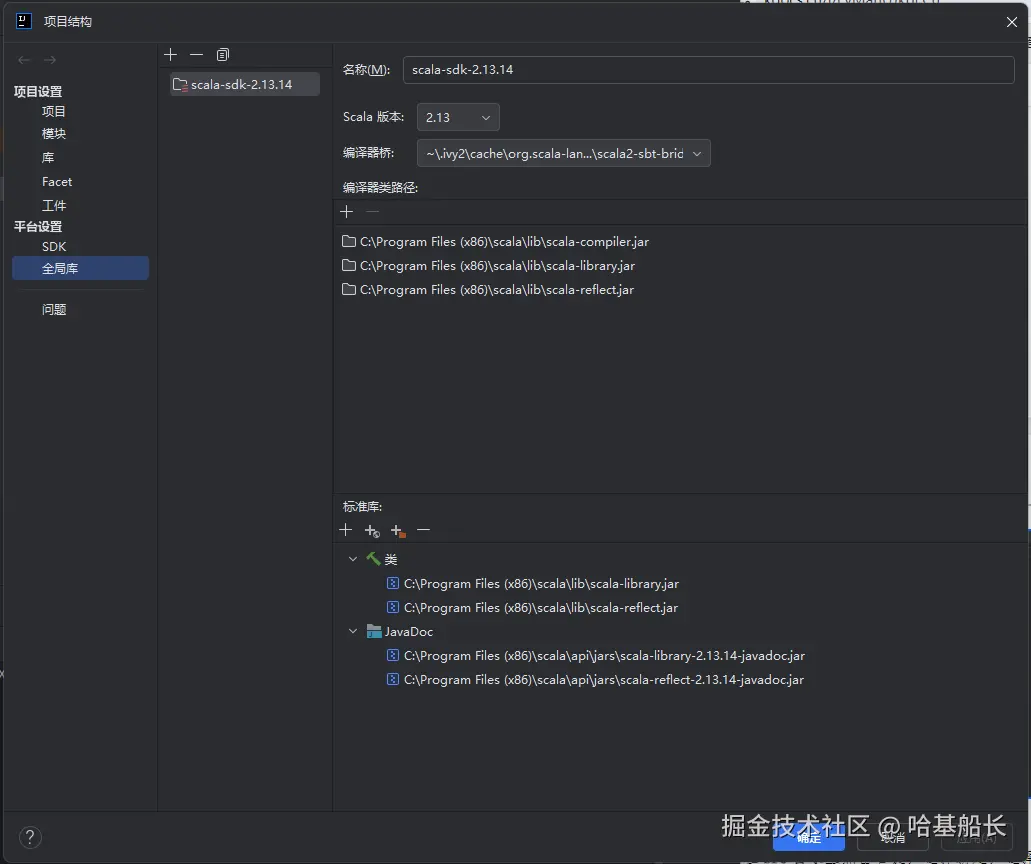Add excluded root to standard library
The height and width of the screenshot is (864, 1031).
(398, 531)
